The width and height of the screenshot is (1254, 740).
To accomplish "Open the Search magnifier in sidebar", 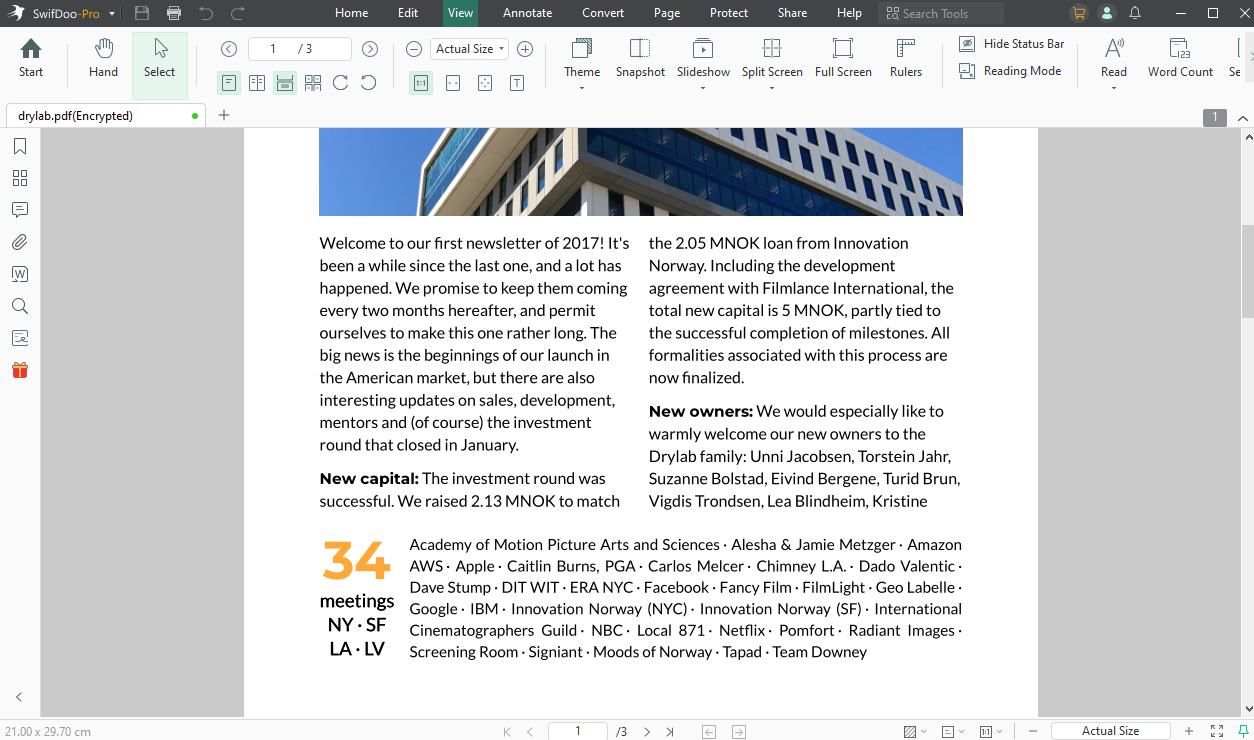I will pyautogui.click(x=20, y=306).
